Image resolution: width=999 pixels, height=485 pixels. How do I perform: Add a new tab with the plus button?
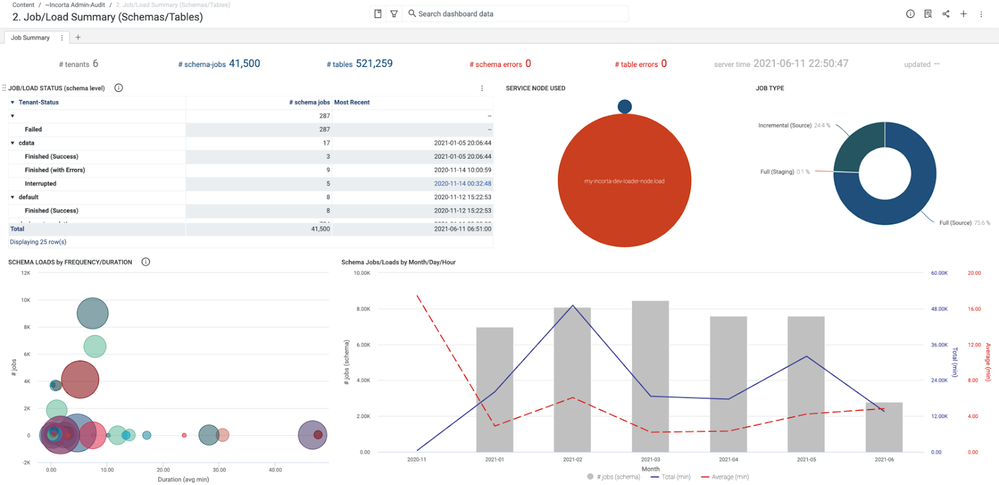coord(78,38)
